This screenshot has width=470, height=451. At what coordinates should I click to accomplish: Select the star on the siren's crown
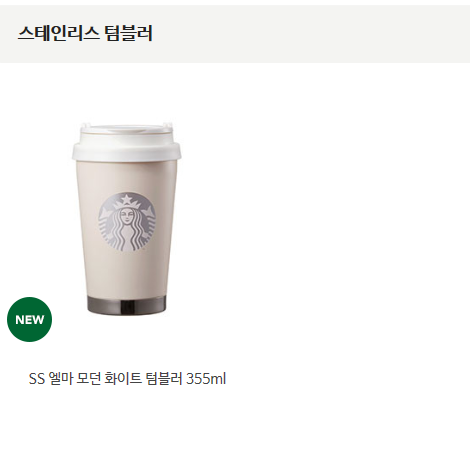(127, 199)
